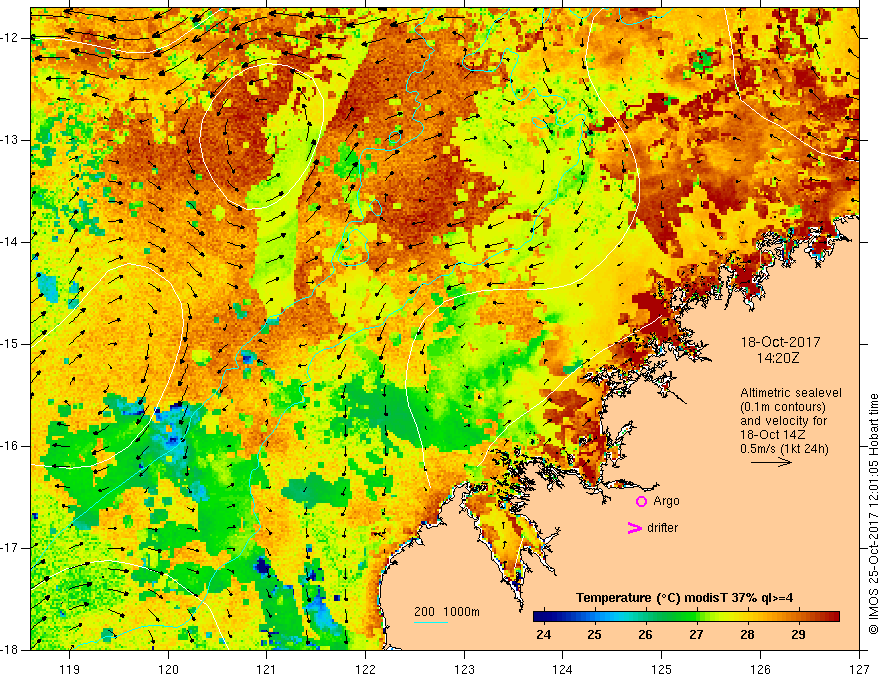Click the '-13' latitude axis label
This screenshot has height=680, width=880.
click(x=10, y=140)
